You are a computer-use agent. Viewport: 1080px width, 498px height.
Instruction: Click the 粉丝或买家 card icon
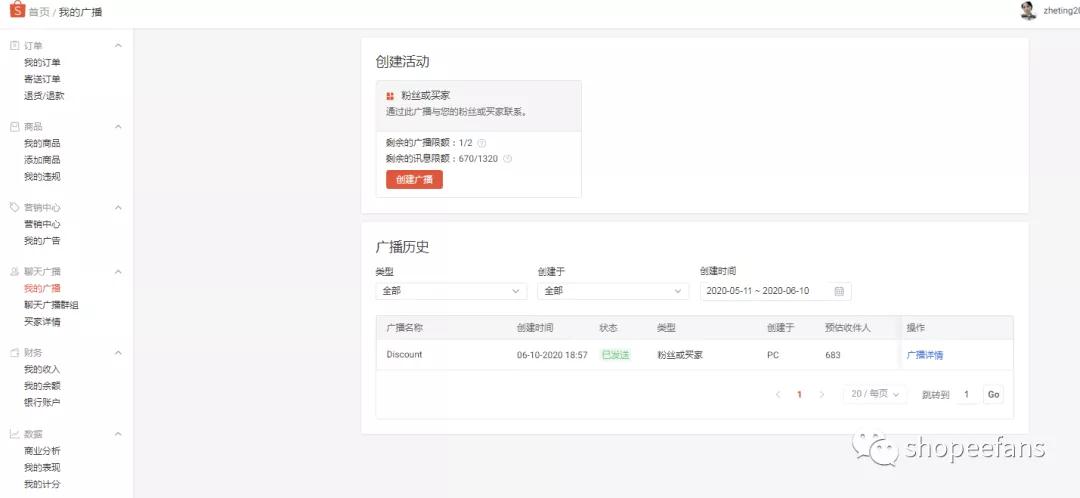click(x=390, y=96)
